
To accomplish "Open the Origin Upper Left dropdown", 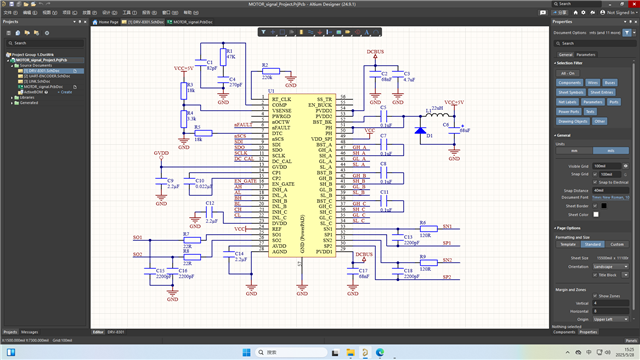I will tap(611, 319).
